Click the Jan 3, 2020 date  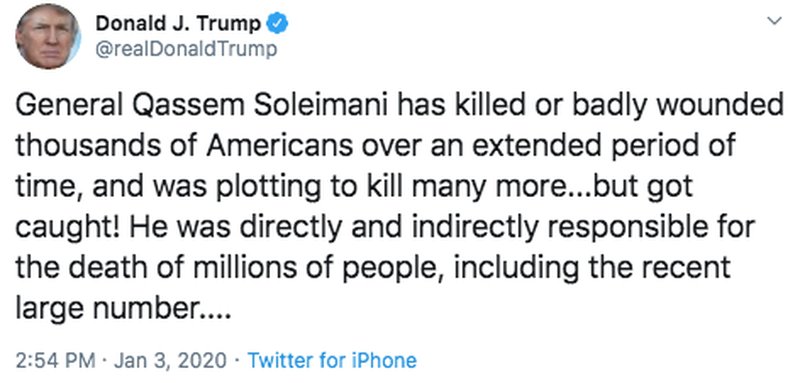tap(170, 361)
